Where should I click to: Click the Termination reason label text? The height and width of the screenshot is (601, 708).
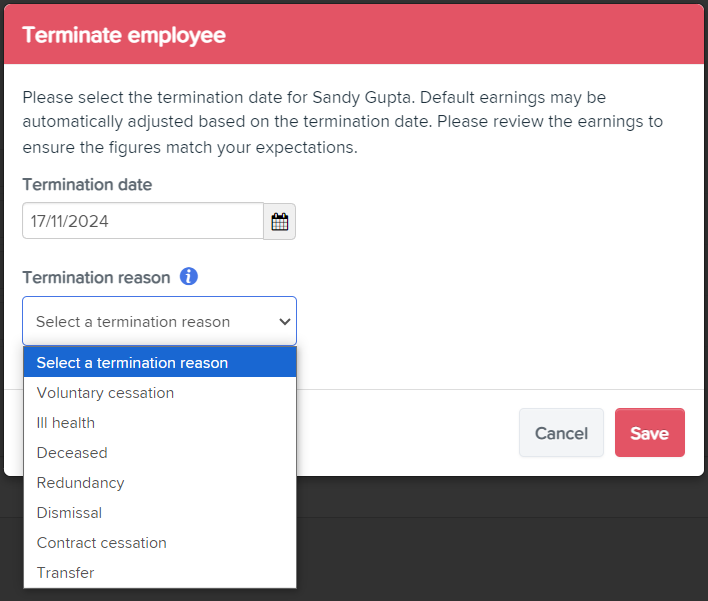96,278
